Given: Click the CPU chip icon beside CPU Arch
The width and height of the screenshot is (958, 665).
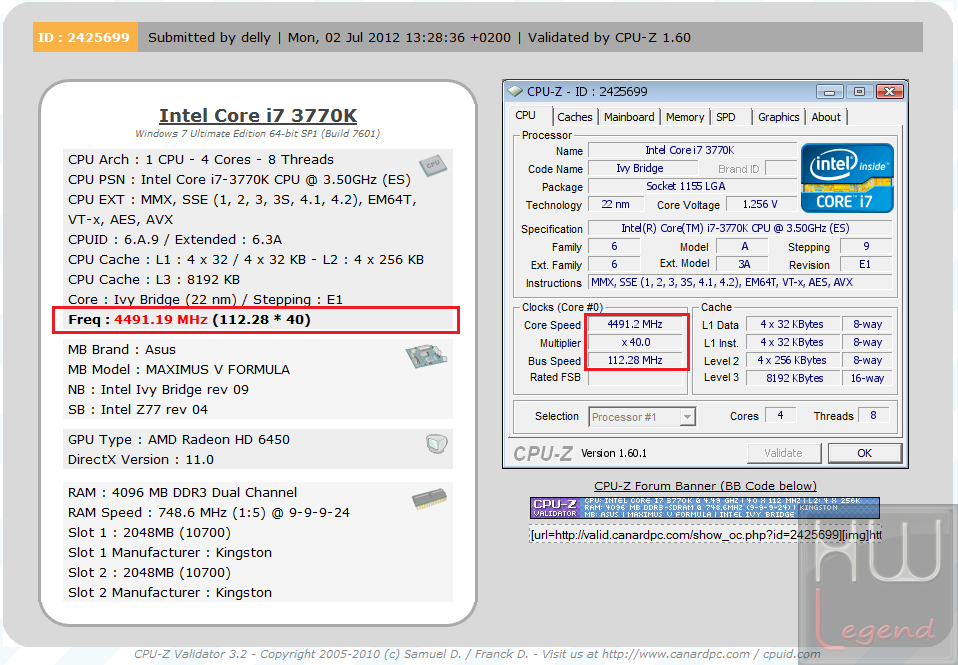Looking at the screenshot, I should 433,165.
